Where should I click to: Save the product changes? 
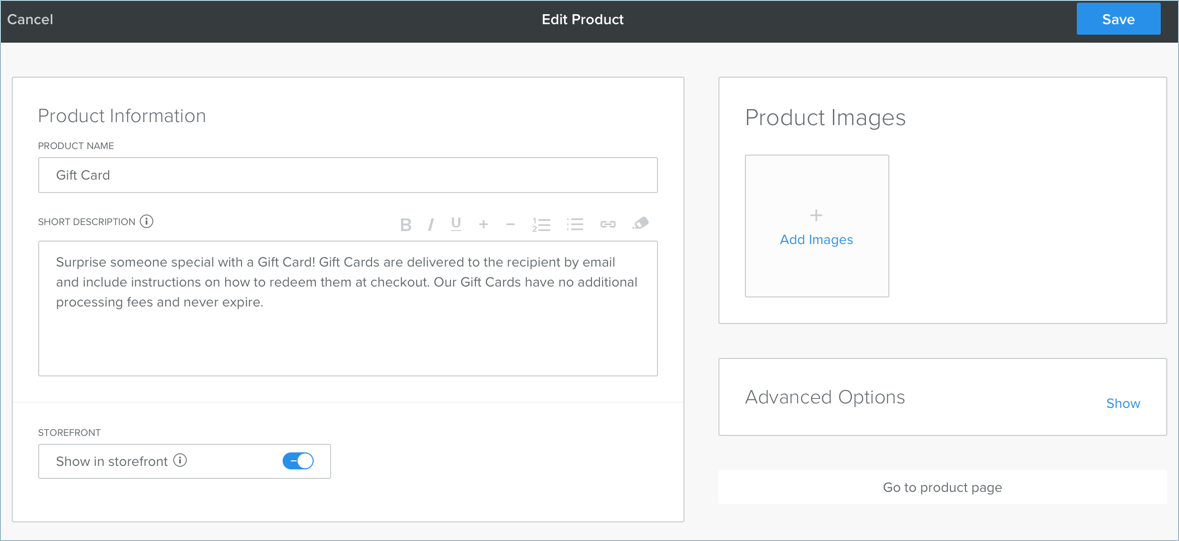[x=1118, y=20]
